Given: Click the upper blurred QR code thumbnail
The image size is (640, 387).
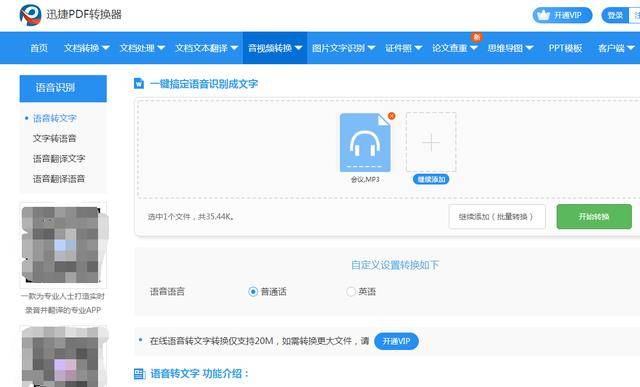Looking at the screenshot, I should click(63, 245).
